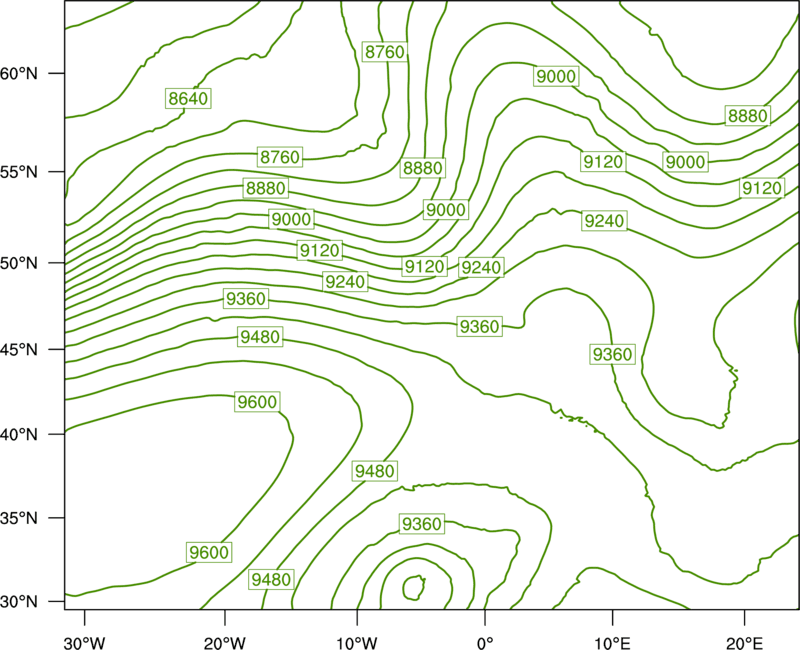This screenshot has height=650, width=800.
Task: Select the 9360 label near 10°E and 45°N
Action: coord(612,354)
